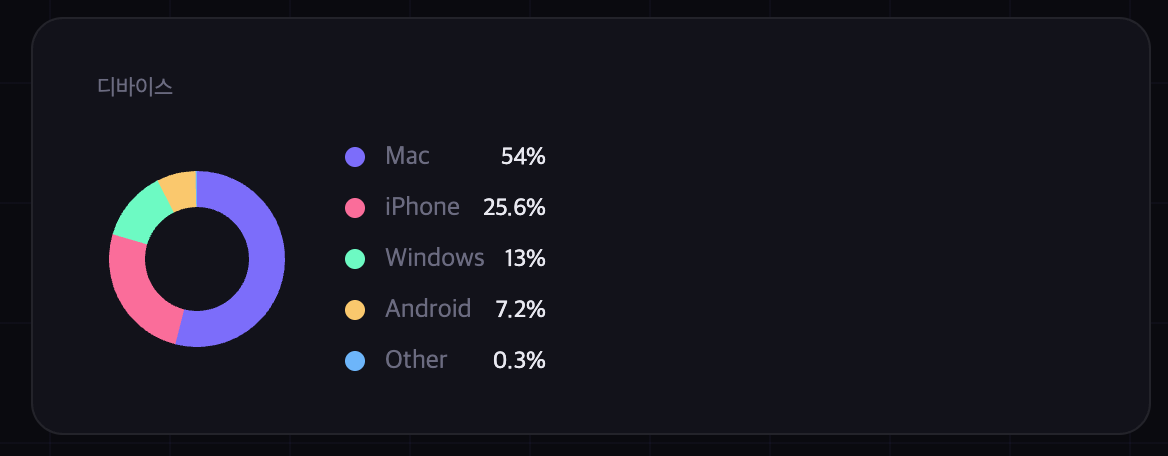1168x456 pixels.
Task: Click the 54% Mac value
Action: pos(523,156)
